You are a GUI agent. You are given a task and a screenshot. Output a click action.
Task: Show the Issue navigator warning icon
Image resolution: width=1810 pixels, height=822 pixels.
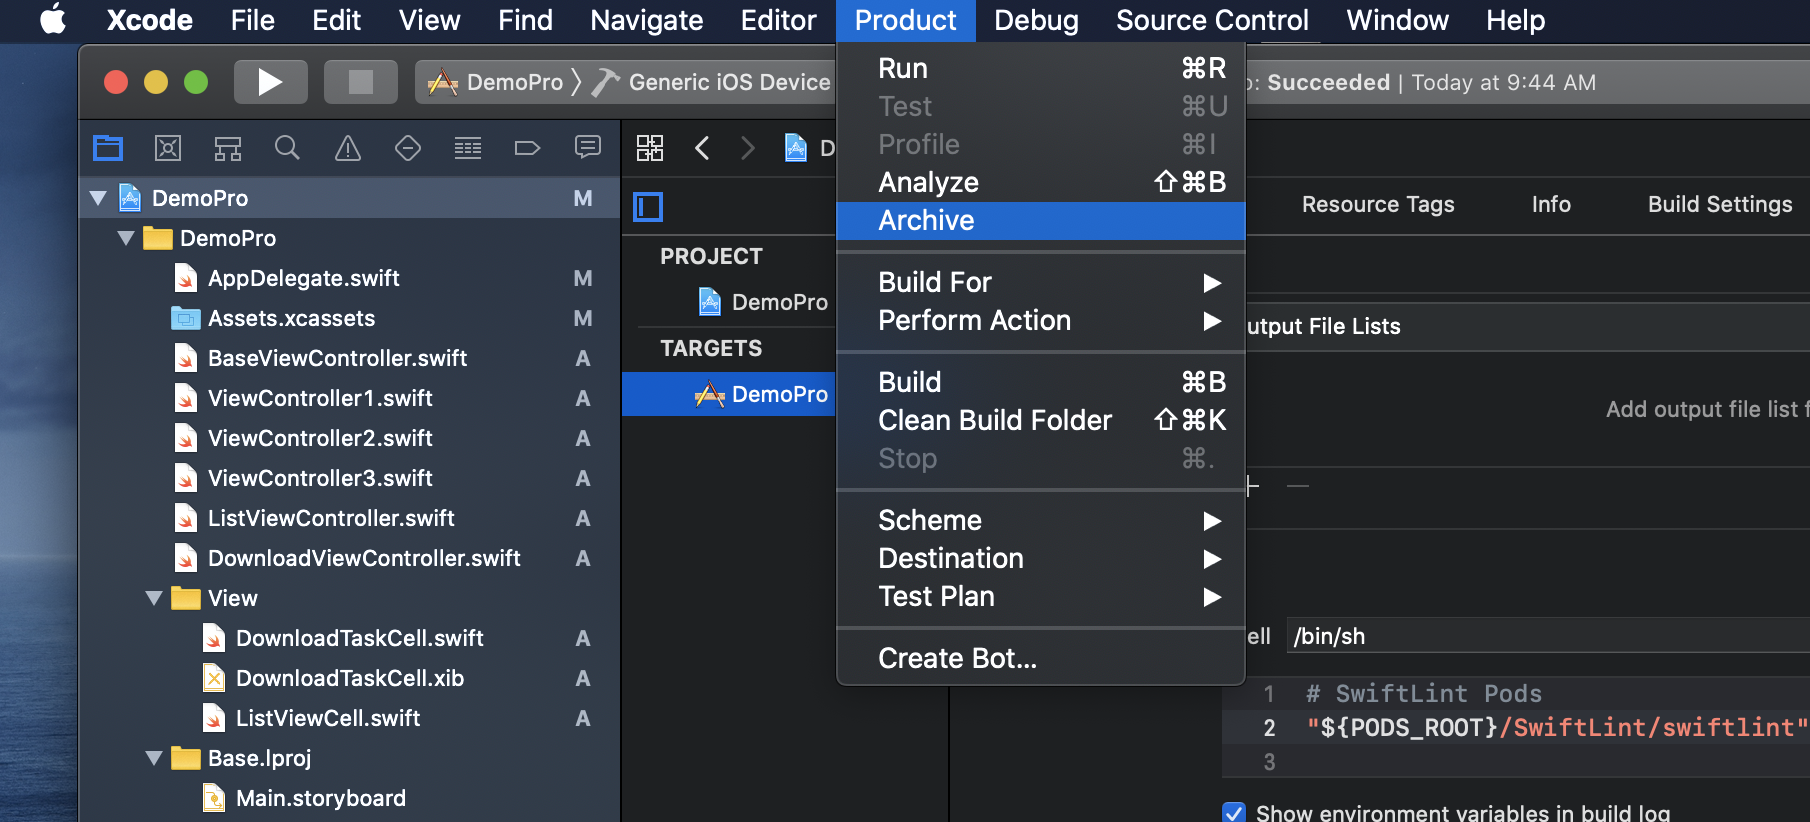click(348, 149)
